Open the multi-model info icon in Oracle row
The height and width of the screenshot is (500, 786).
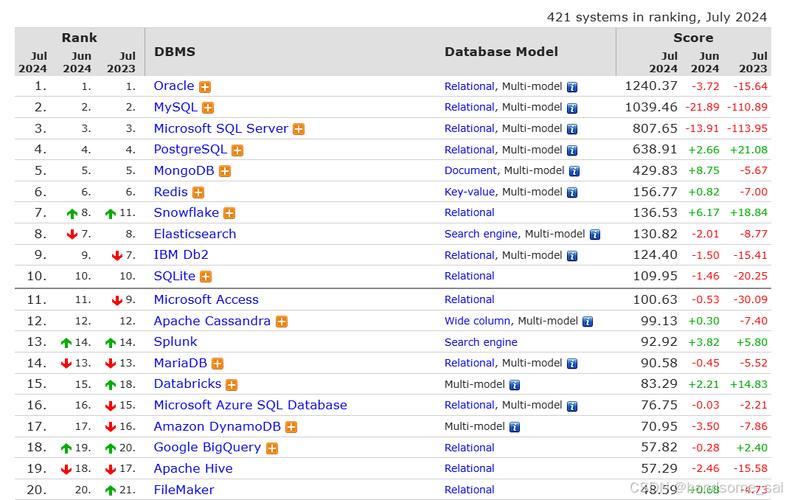click(572, 87)
